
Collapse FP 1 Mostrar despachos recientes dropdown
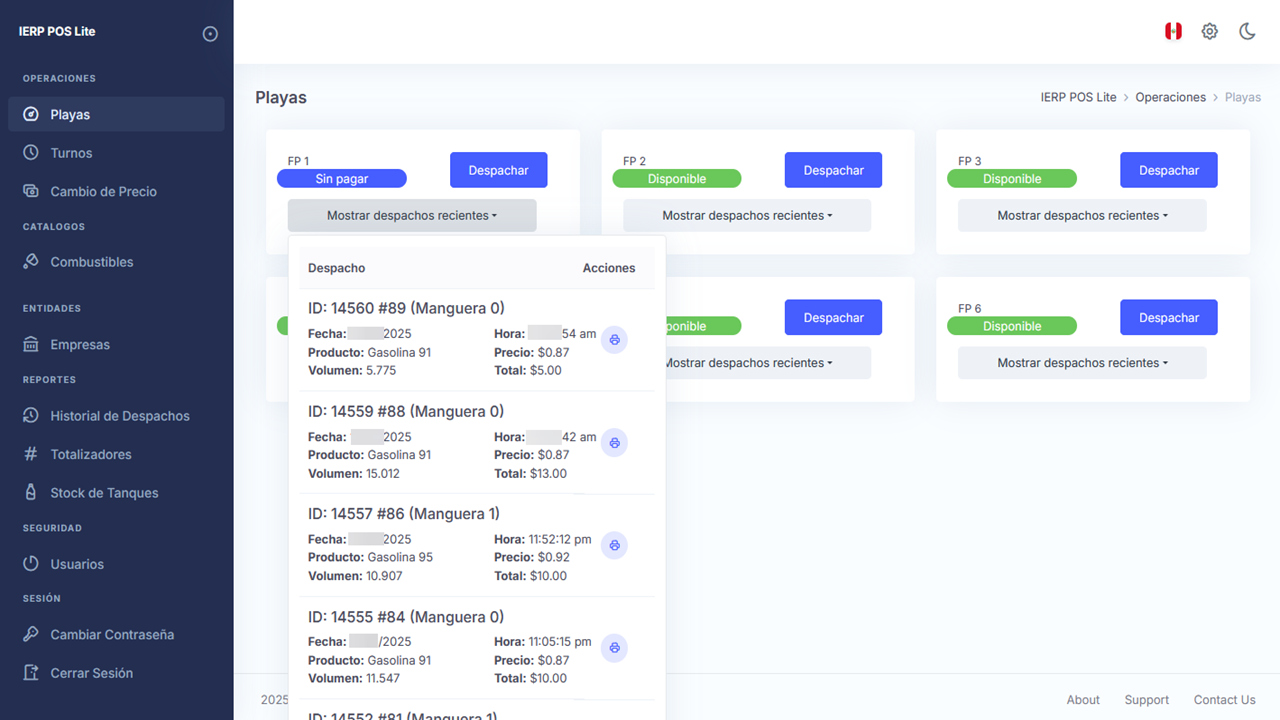412,215
